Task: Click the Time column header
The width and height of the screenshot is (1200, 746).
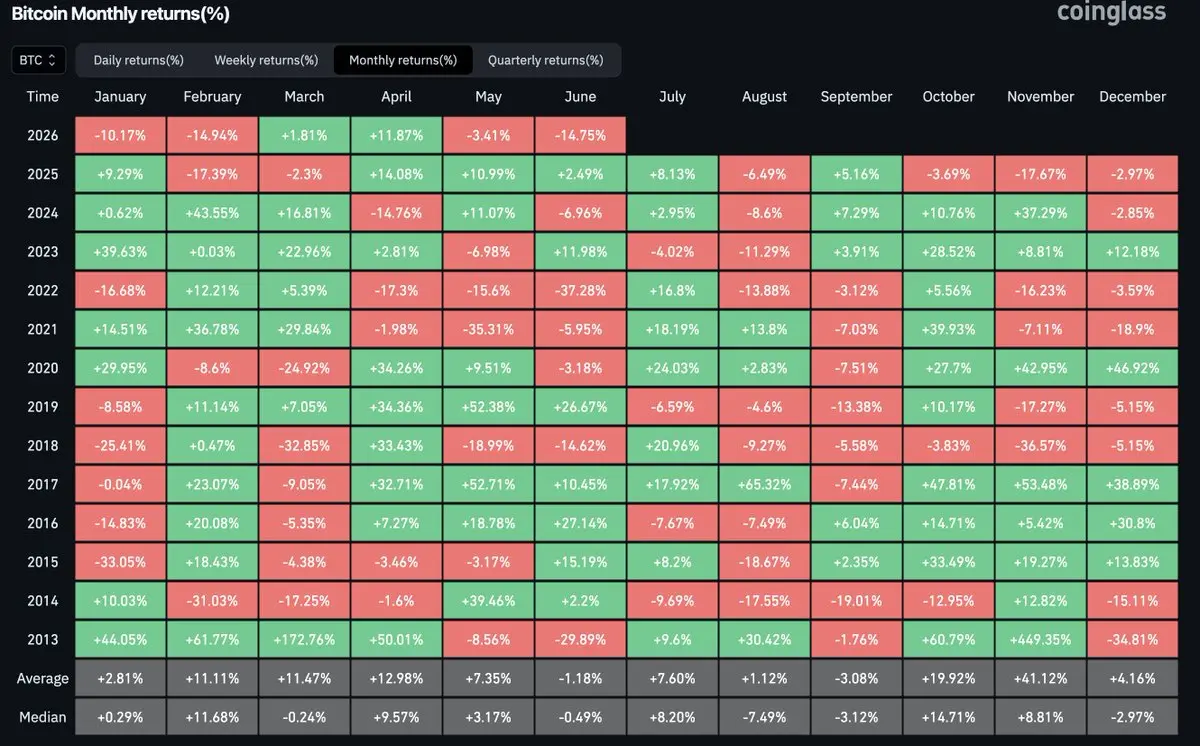Action: pos(43,97)
